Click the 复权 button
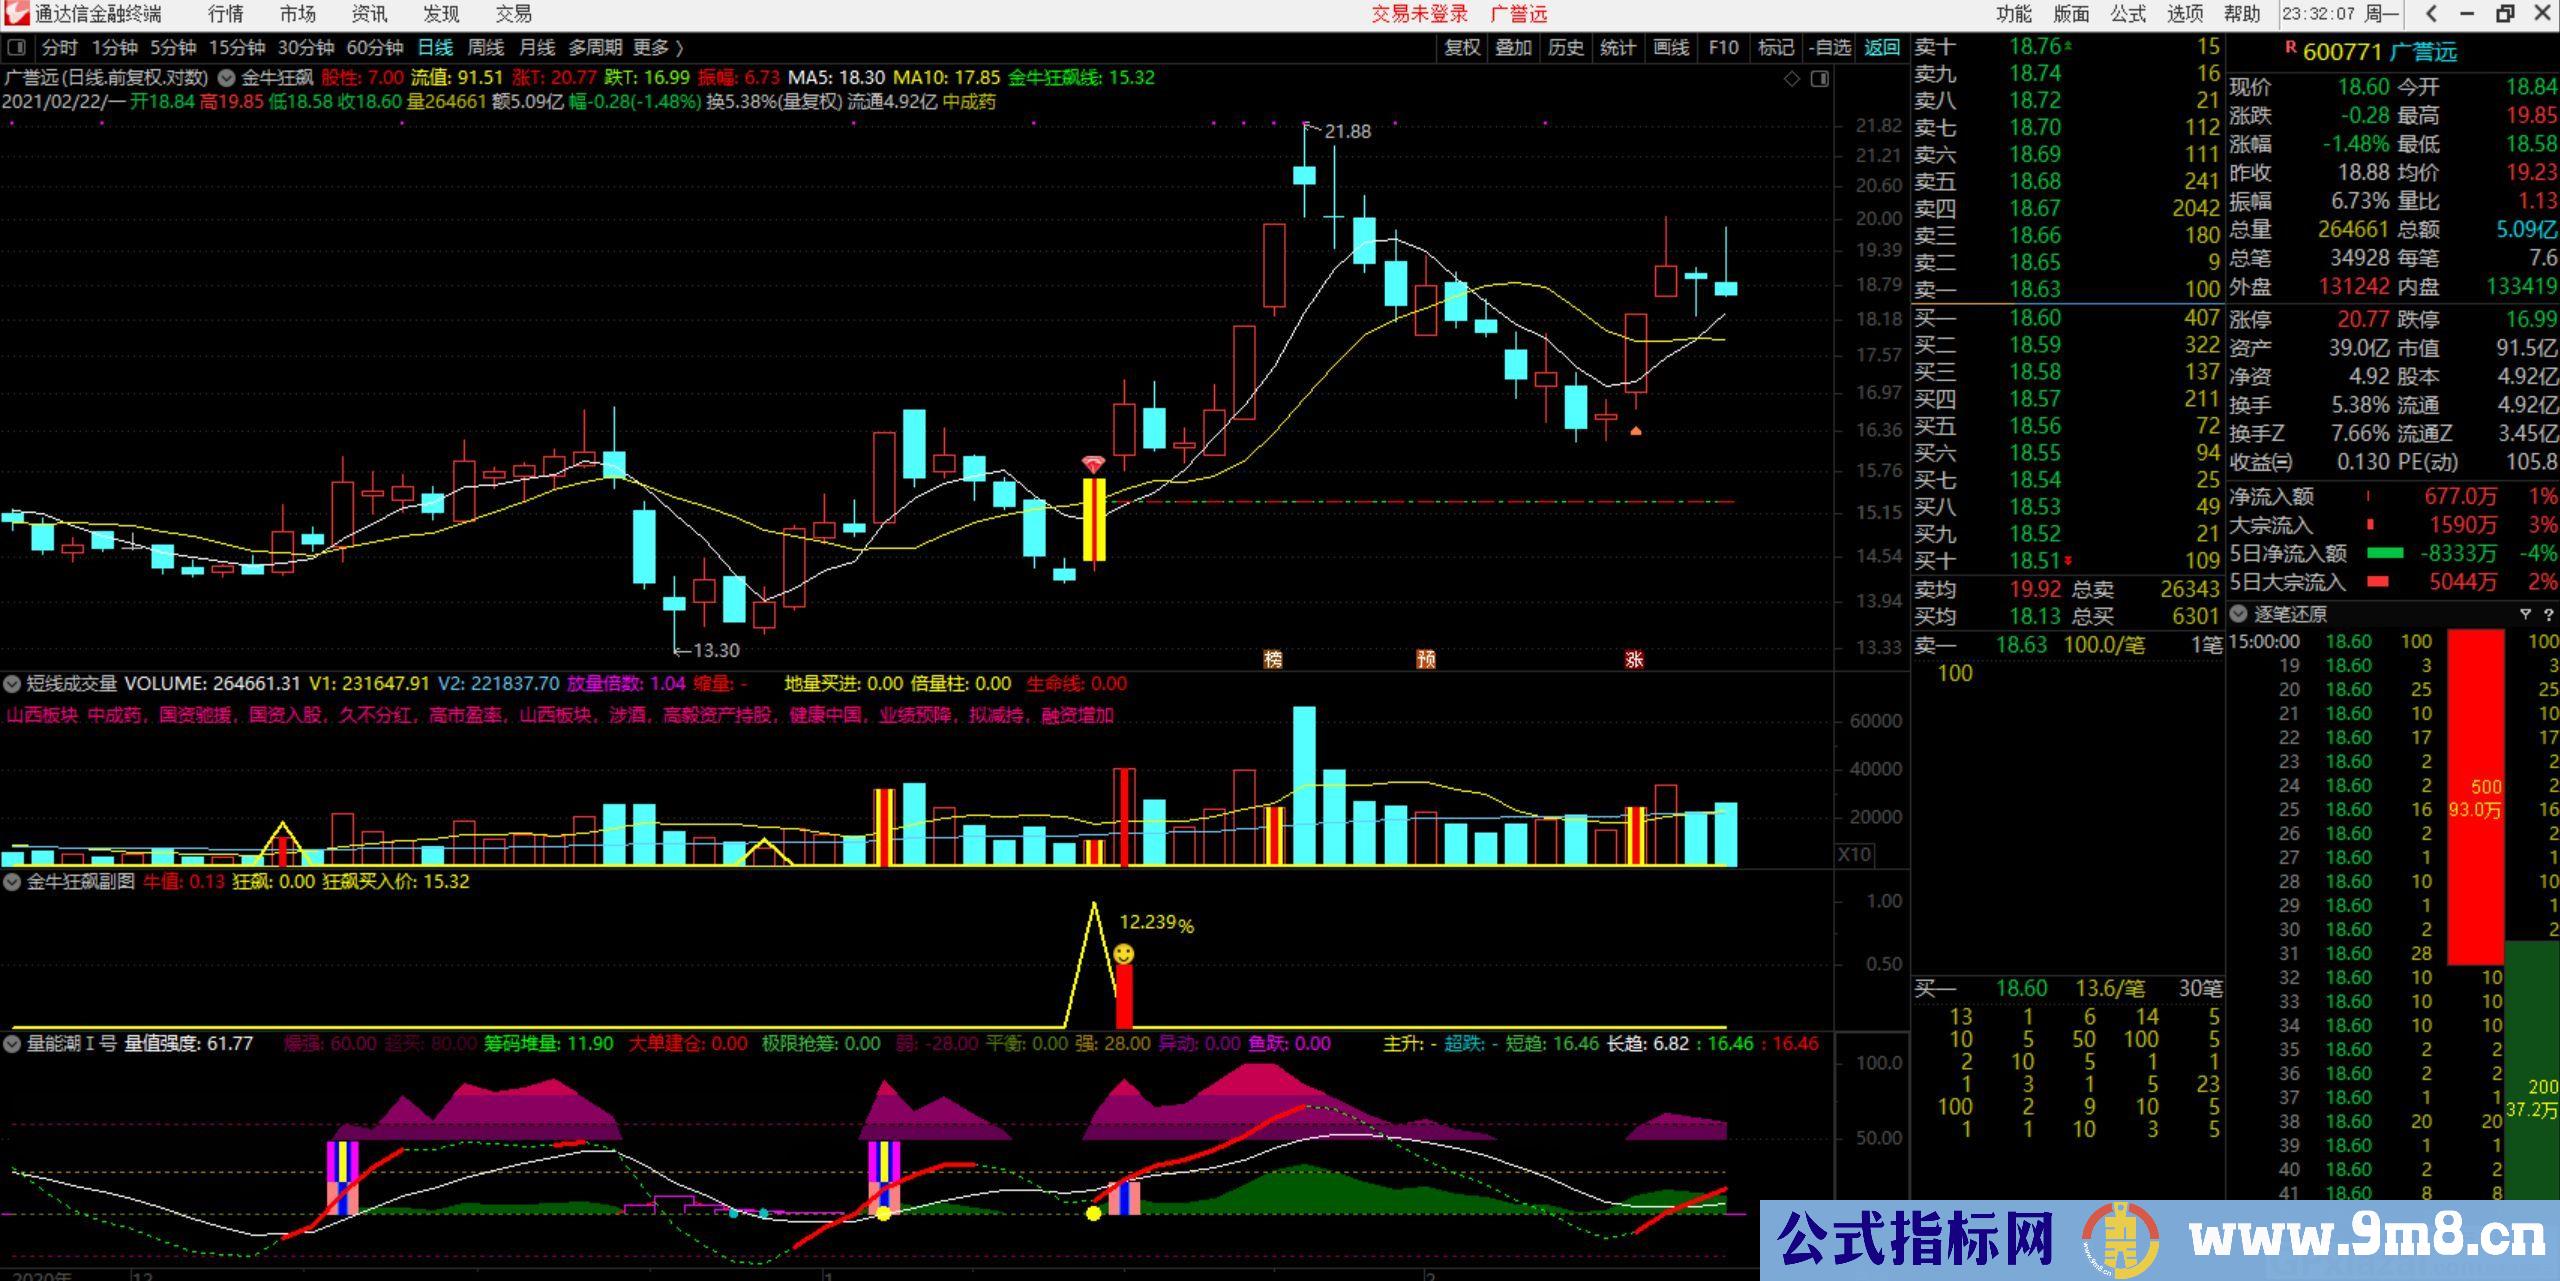The width and height of the screenshot is (2560, 1281). click(1462, 47)
